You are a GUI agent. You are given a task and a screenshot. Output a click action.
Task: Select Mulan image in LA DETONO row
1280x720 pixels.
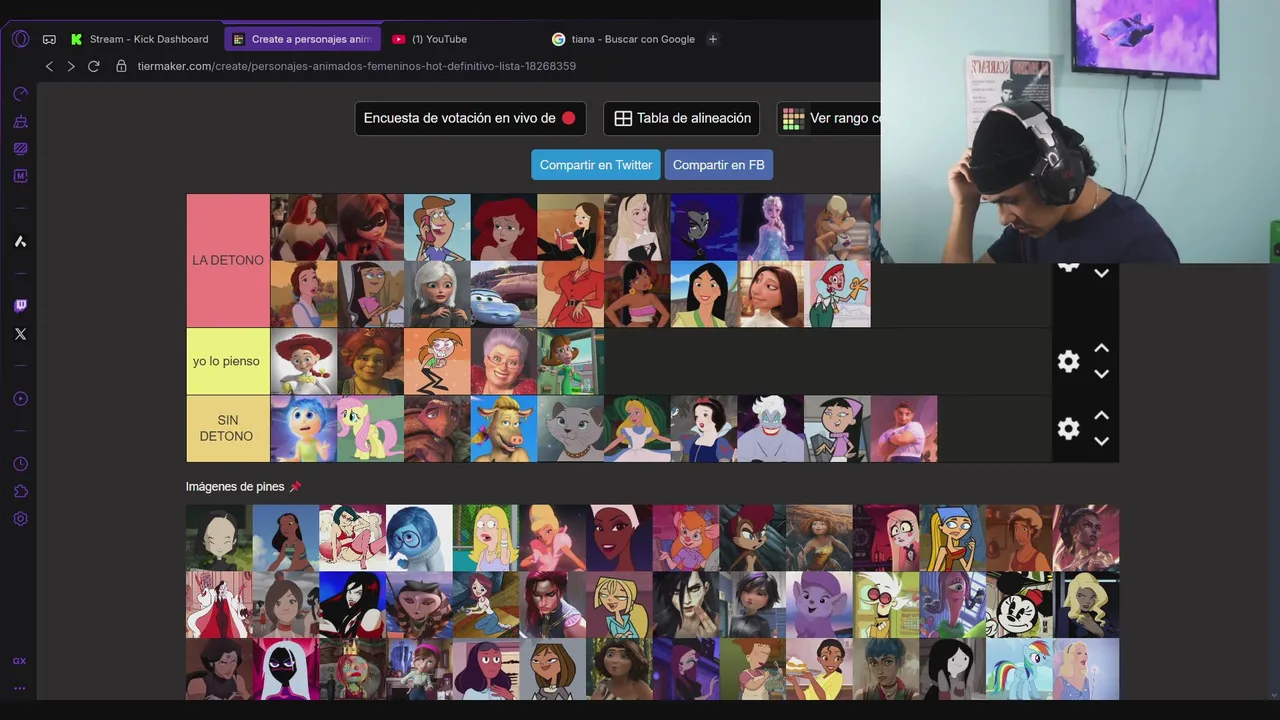tap(704, 294)
